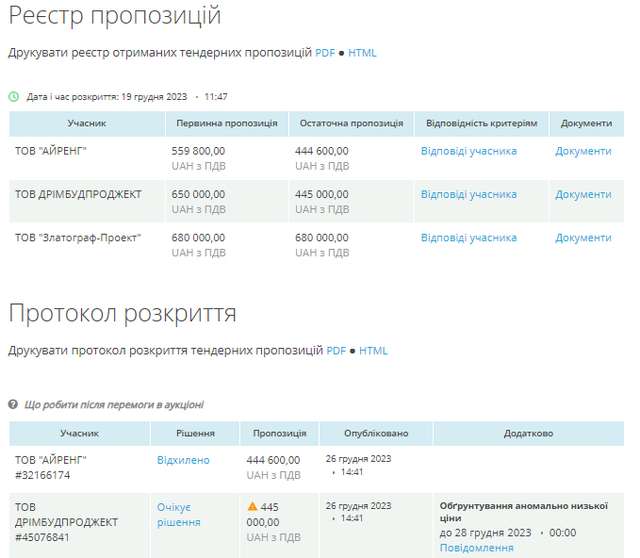640x558 pixels.
Task: Open PDF of the received proposals registry
Action: 325,53
